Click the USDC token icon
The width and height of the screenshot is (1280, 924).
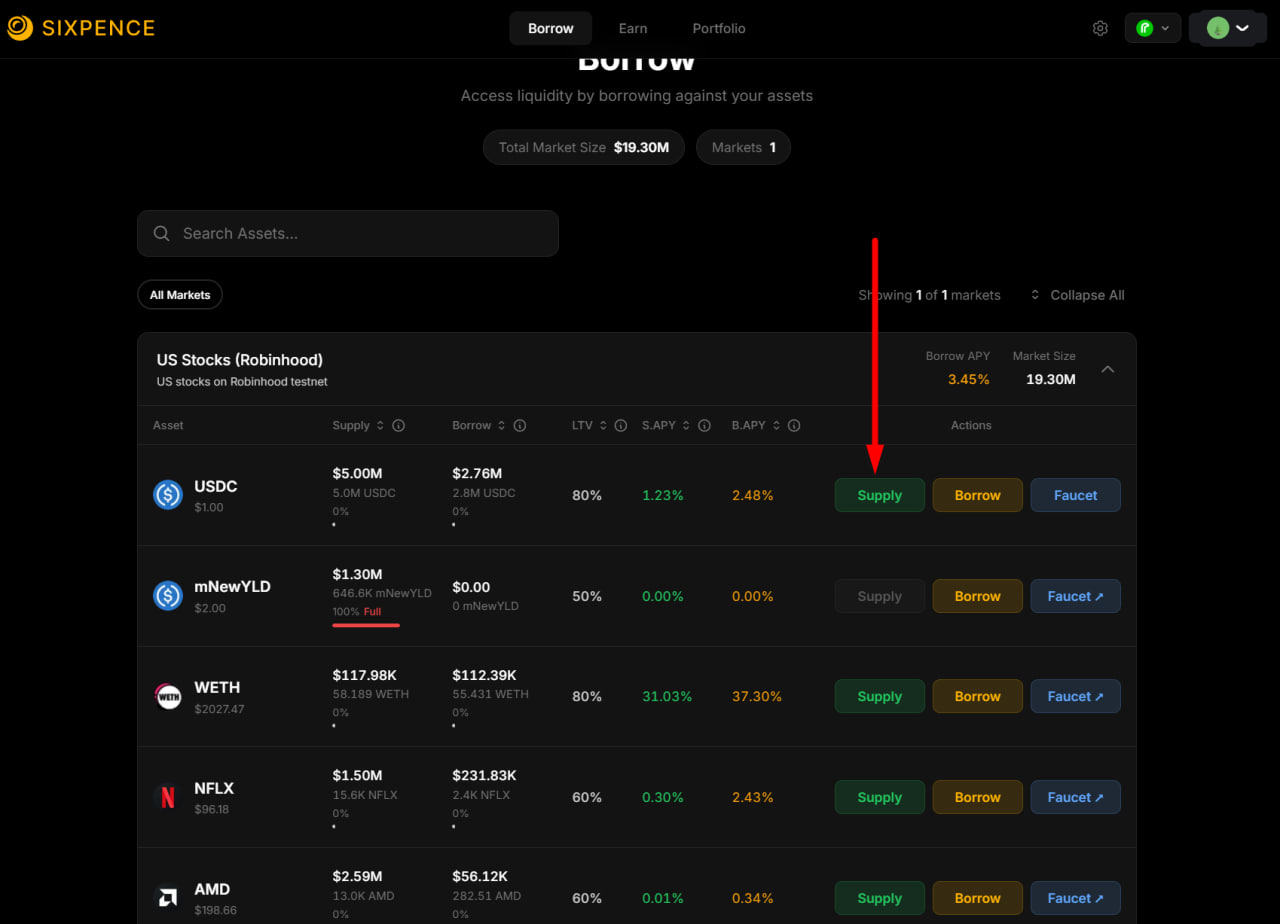point(168,495)
